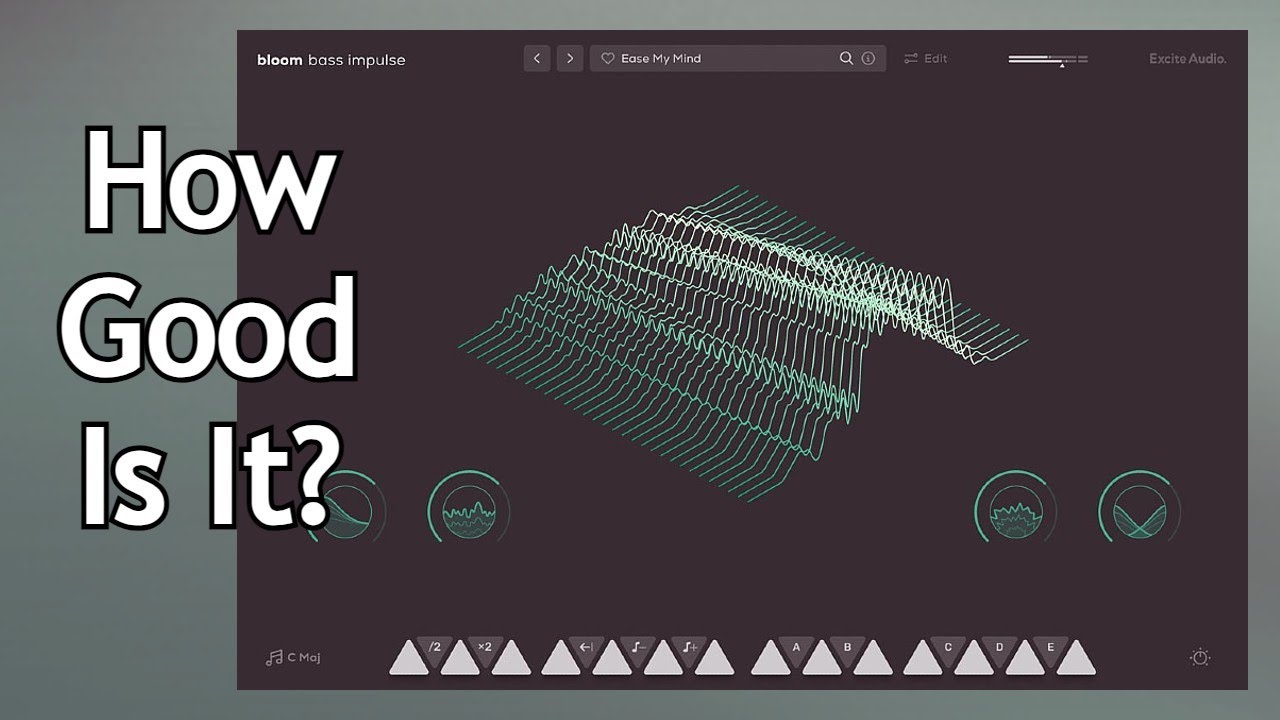Go to the next preset with right arrow
Image resolution: width=1280 pixels, height=720 pixels.
570,58
